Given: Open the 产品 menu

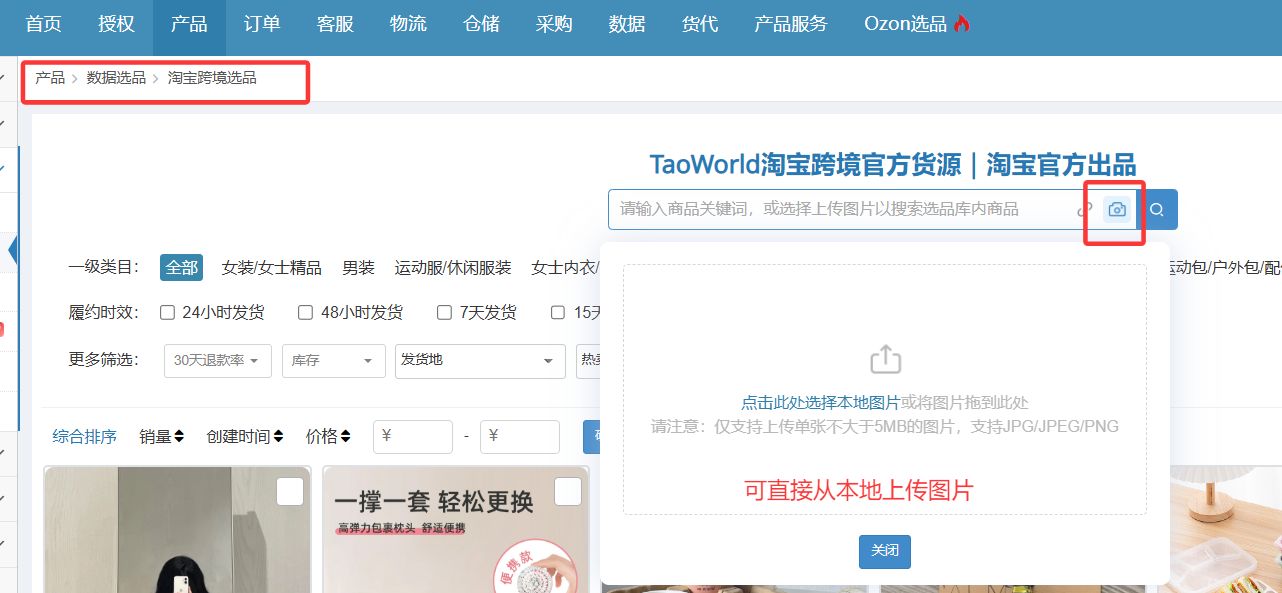Looking at the screenshot, I should pos(189,25).
